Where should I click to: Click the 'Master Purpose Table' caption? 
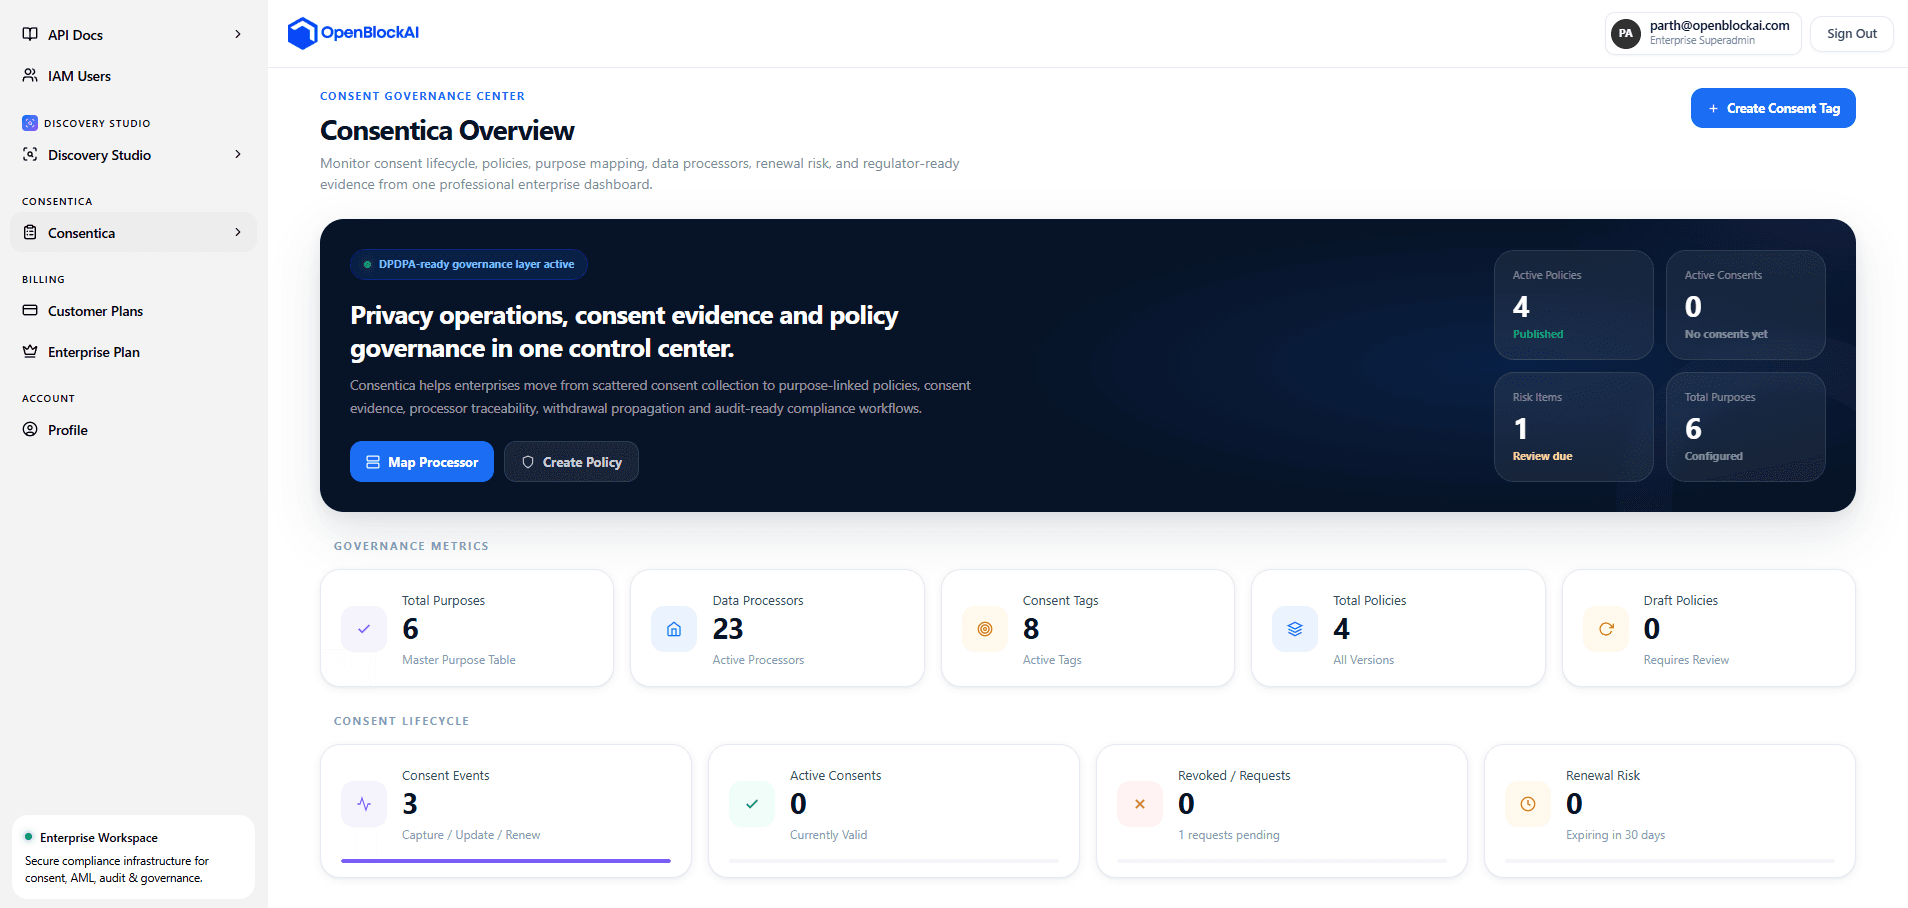pyautogui.click(x=459, y=660)
